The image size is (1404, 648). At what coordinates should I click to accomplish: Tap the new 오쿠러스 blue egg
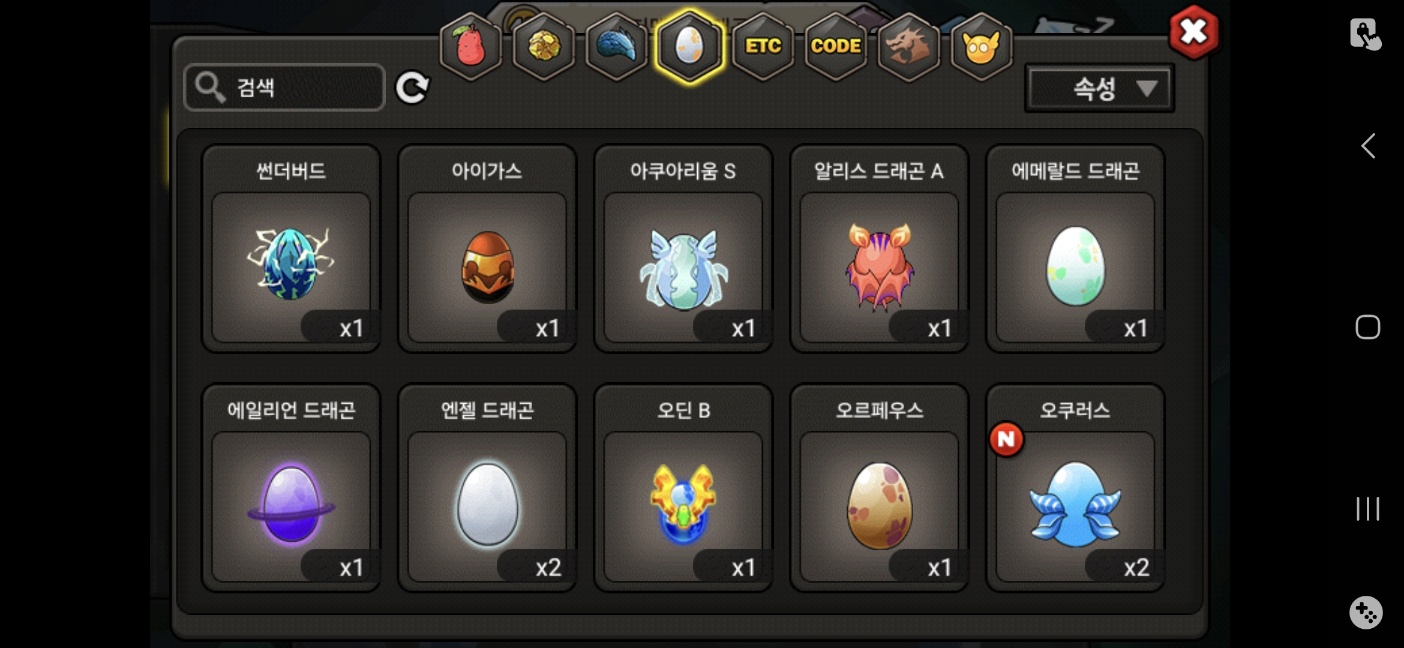pyautogui.click(x=1075, y=488)
